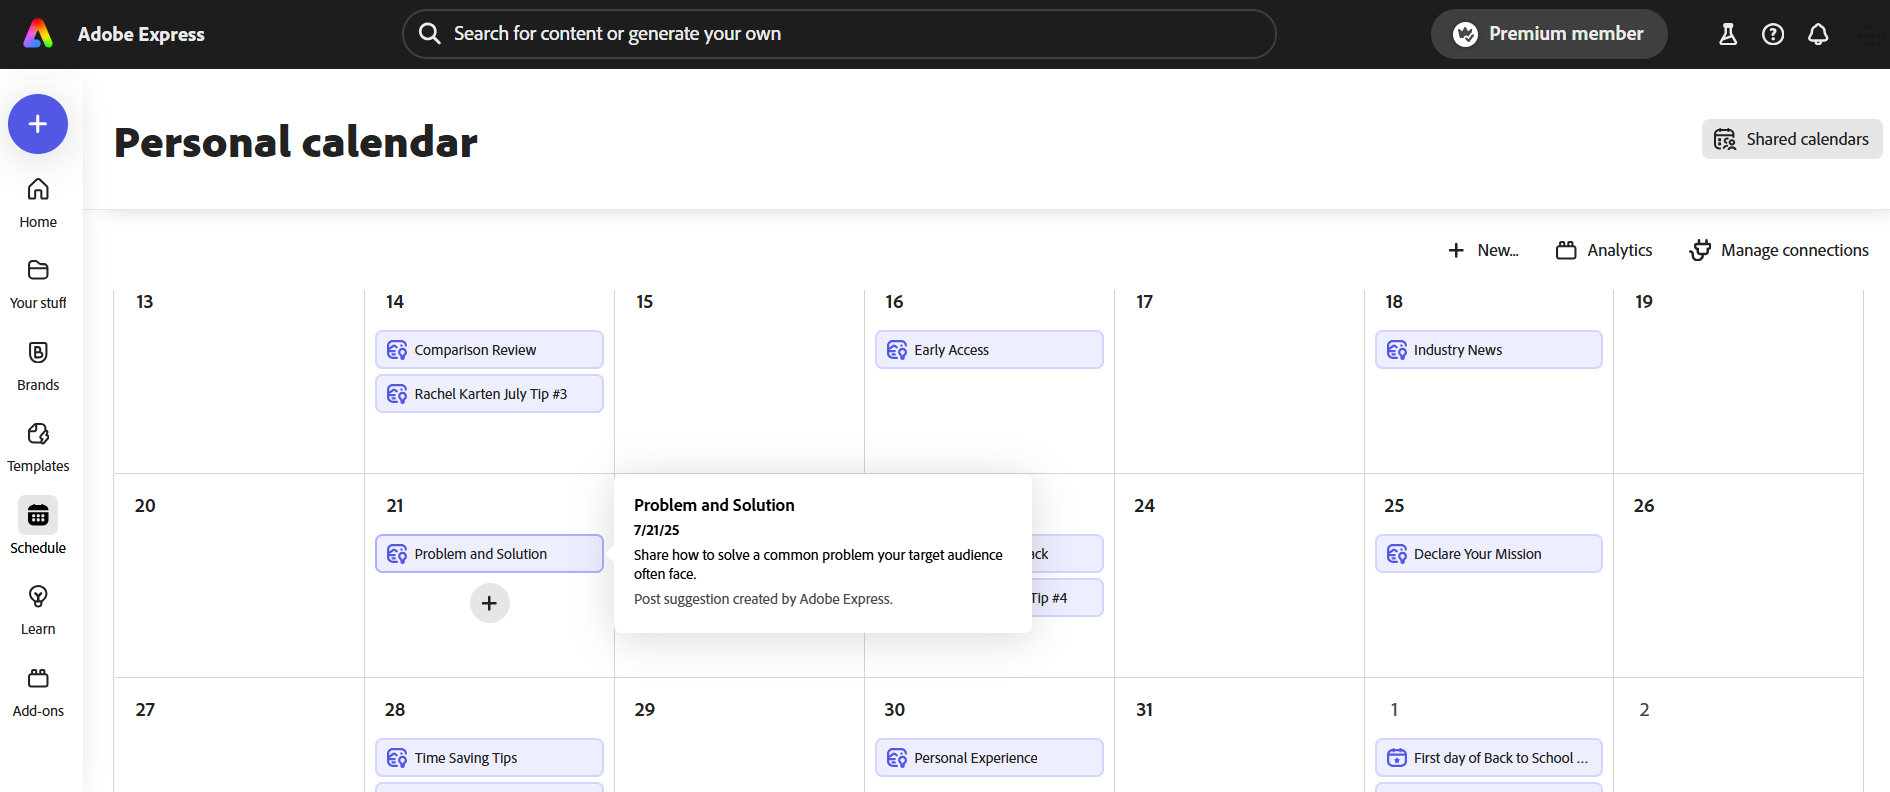Open the Personal Experience post
Viewport: 1890px width, 792px height.
pyautogui.click(x=989, y=758)
